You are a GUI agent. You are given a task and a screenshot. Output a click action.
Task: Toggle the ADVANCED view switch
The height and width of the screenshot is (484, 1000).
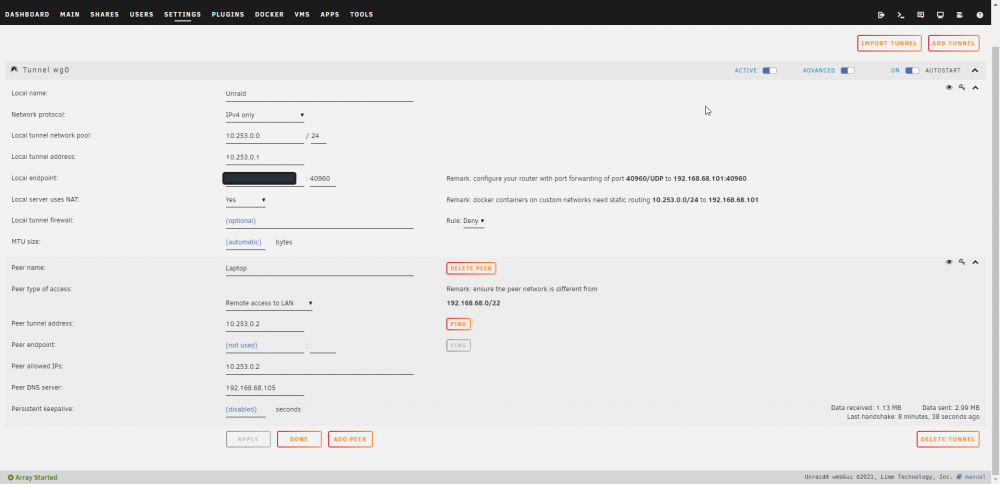coord(848,71)
